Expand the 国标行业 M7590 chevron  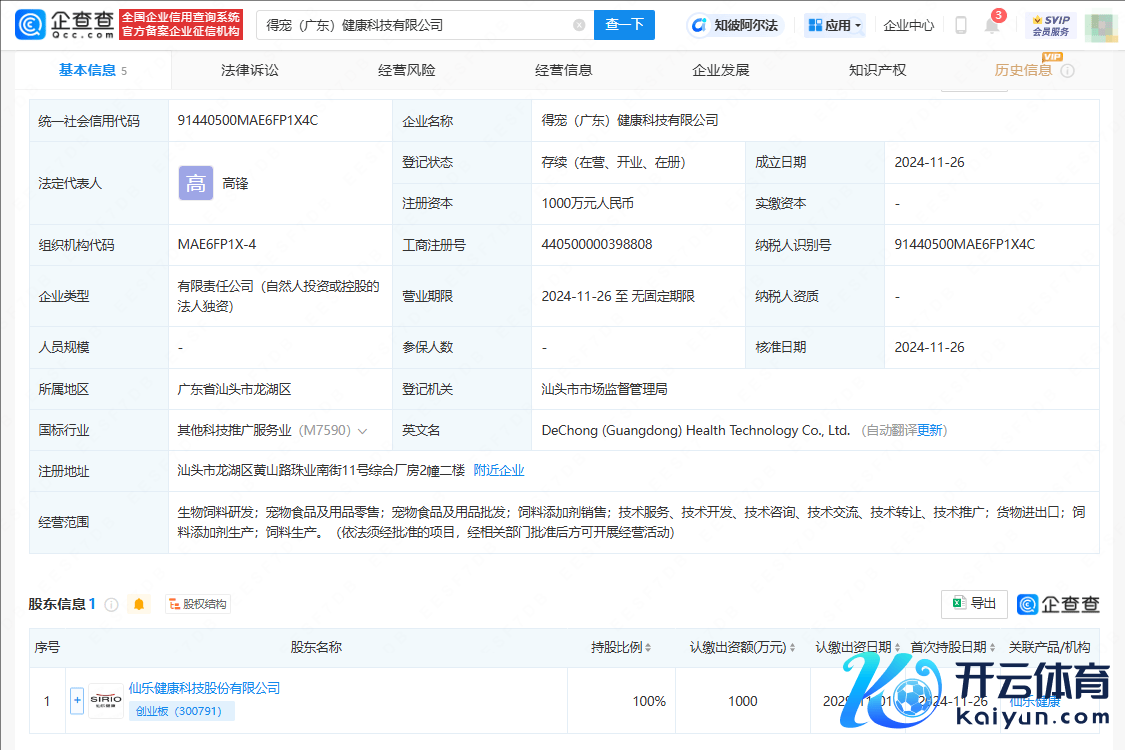362,431
